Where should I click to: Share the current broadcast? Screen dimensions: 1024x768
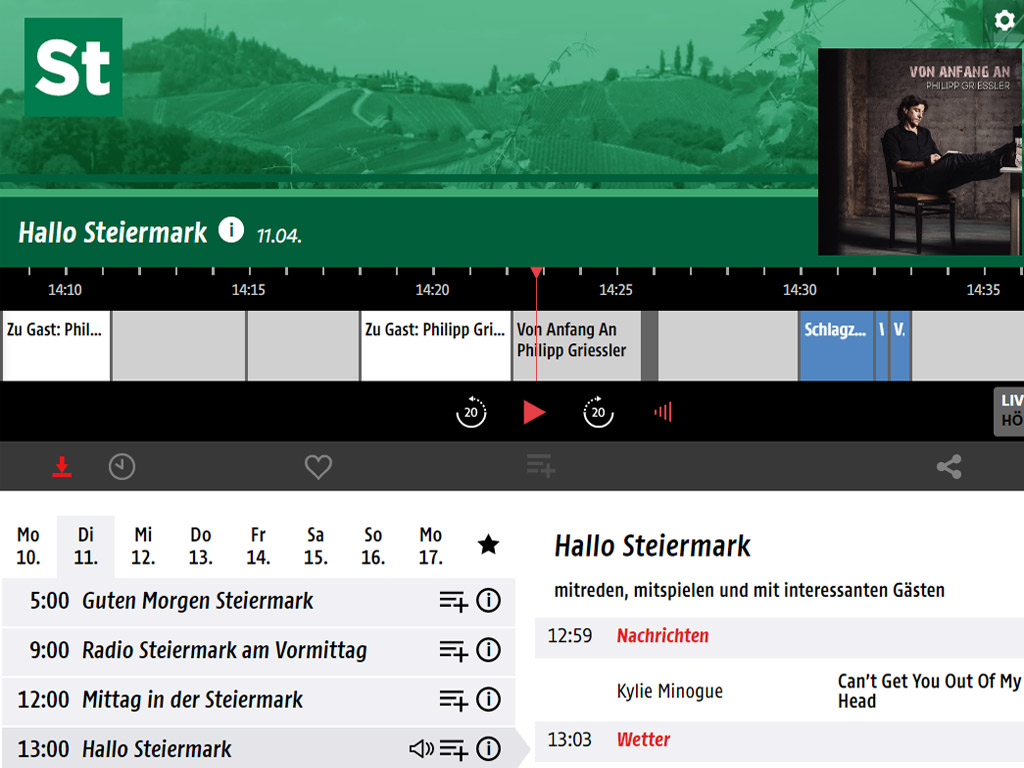(x=949, y=467)
